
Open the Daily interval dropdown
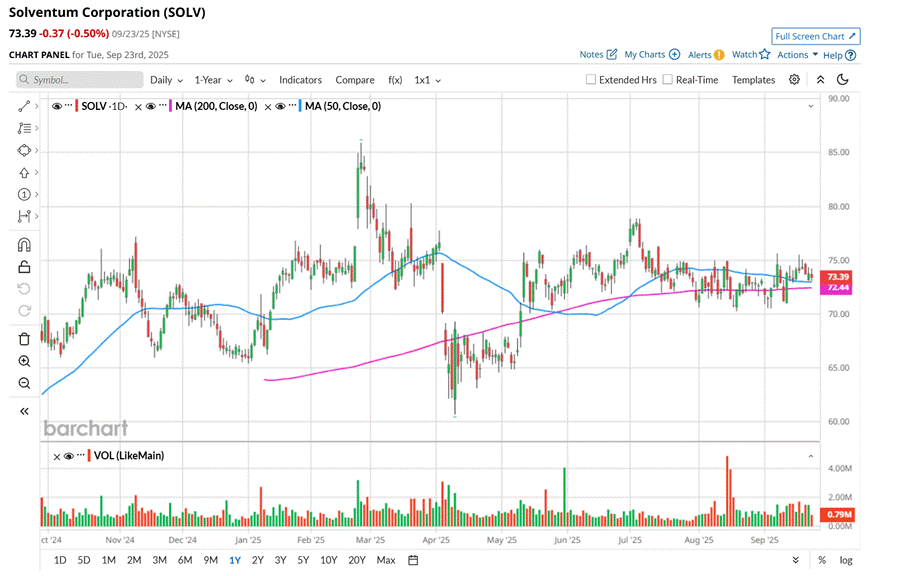pos(166,80)
